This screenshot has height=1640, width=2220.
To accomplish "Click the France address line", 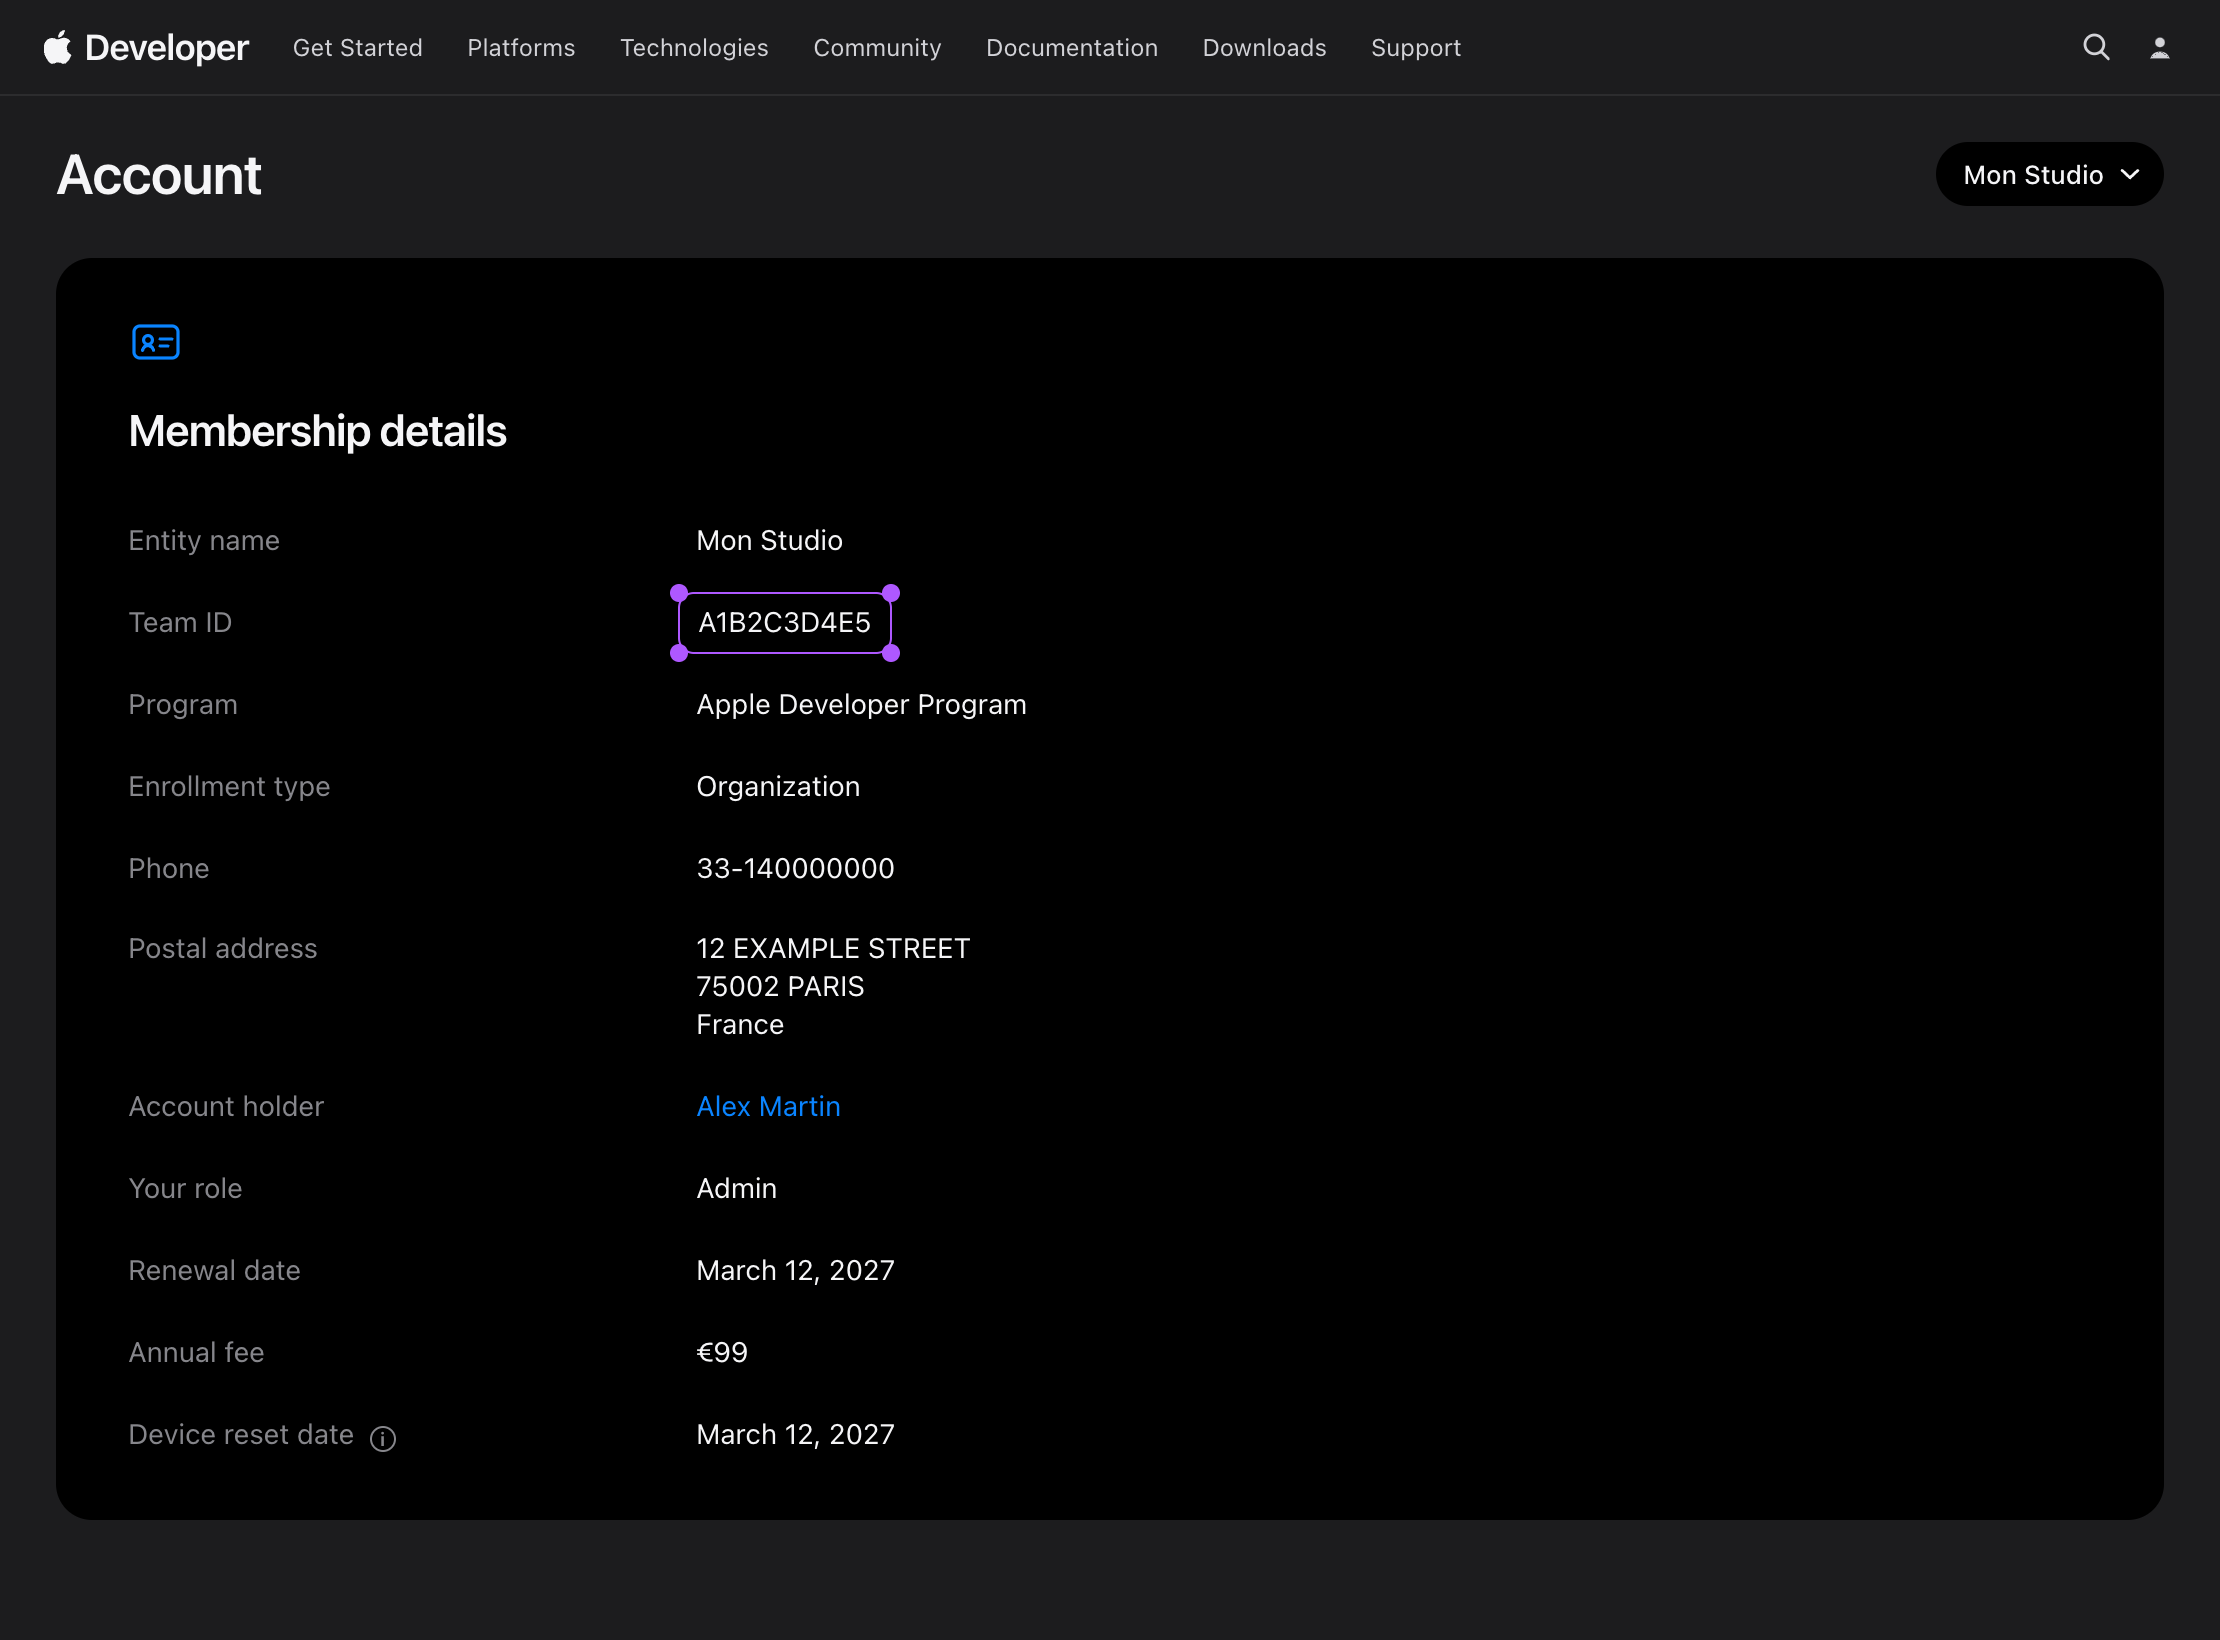I will coord(740,1024).
